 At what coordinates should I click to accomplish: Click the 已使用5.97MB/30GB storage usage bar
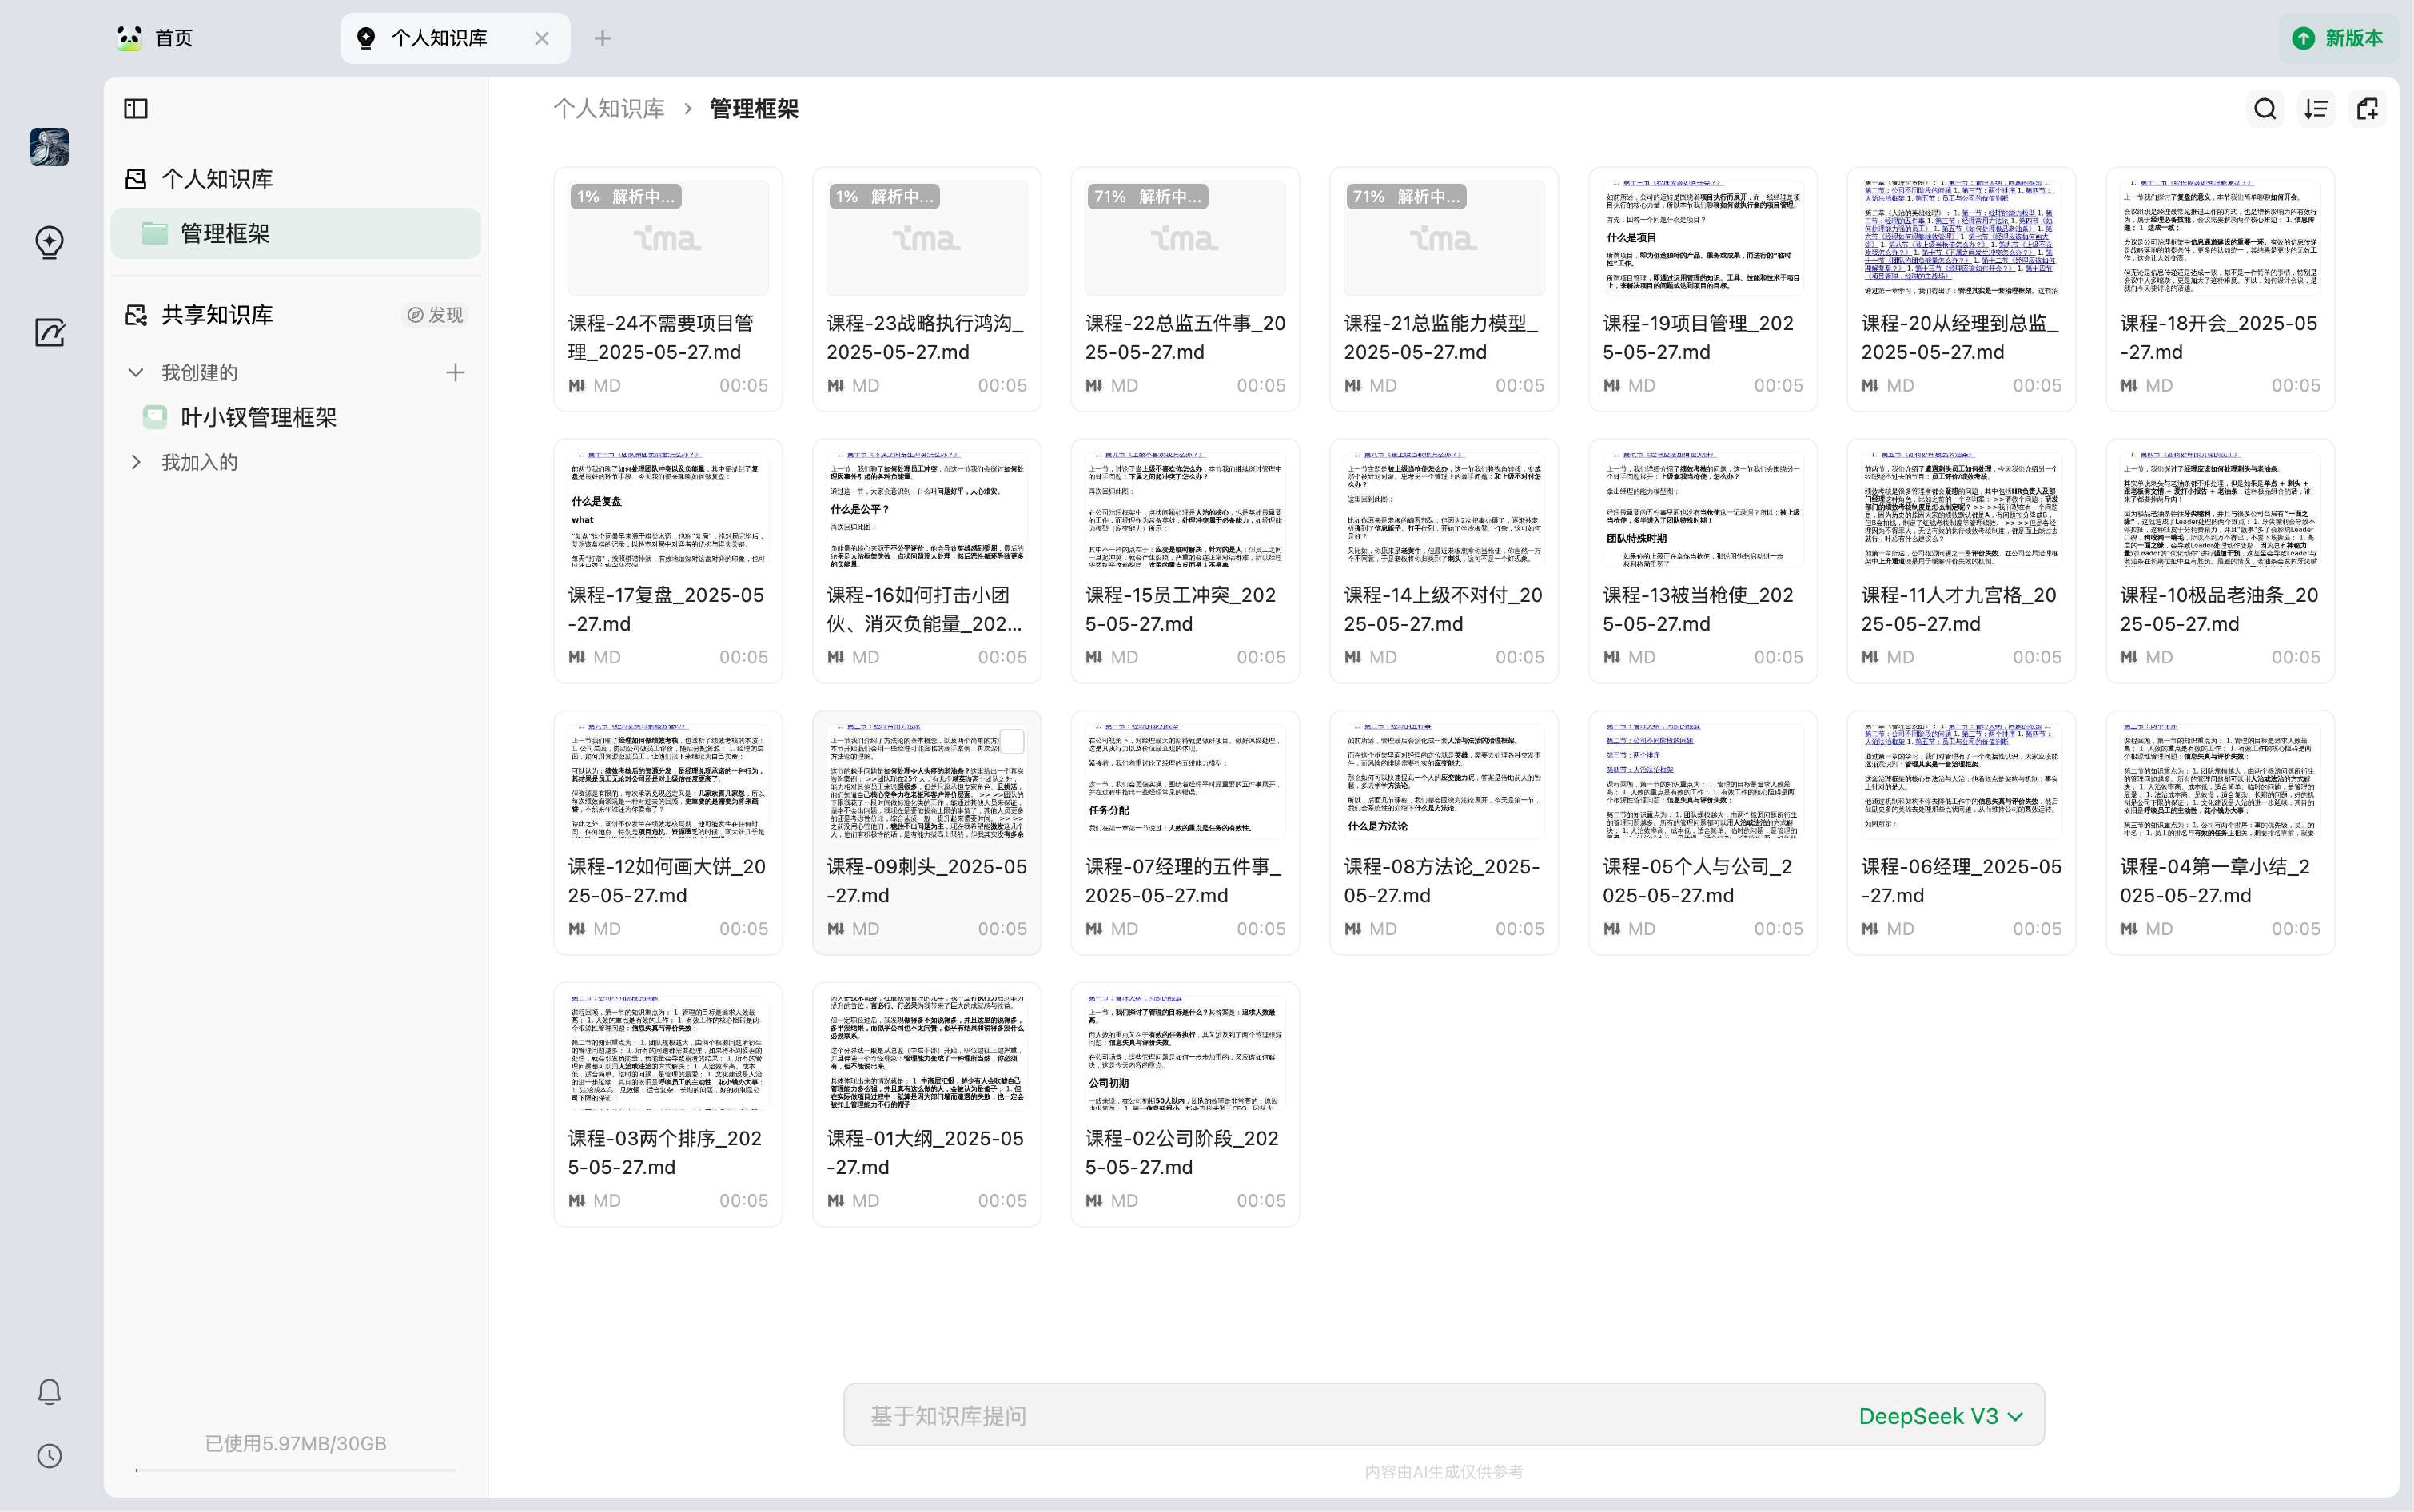pos(296,1470)
